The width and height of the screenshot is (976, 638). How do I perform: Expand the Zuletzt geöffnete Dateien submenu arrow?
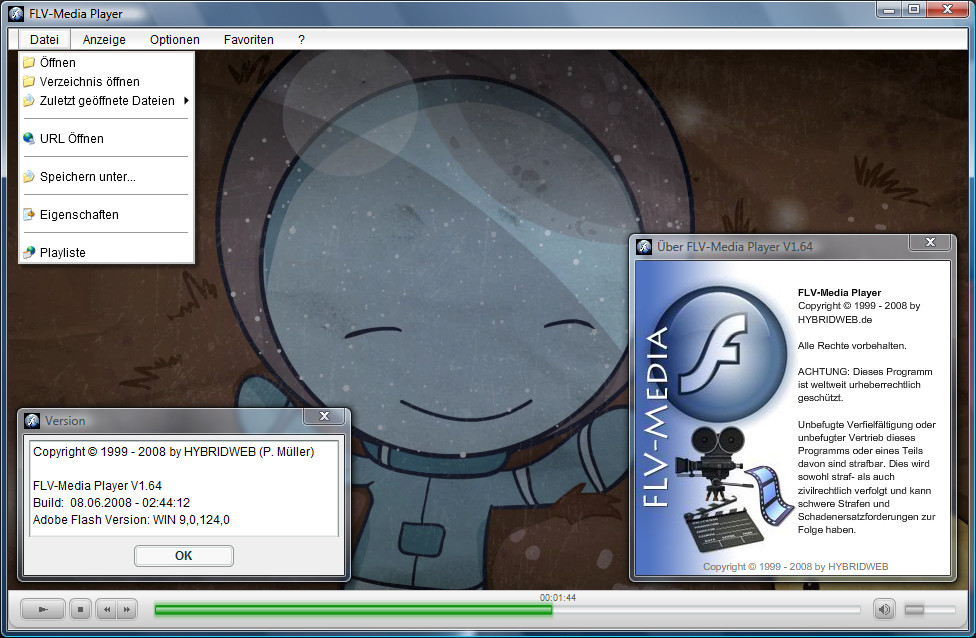[x=186, y=101]
